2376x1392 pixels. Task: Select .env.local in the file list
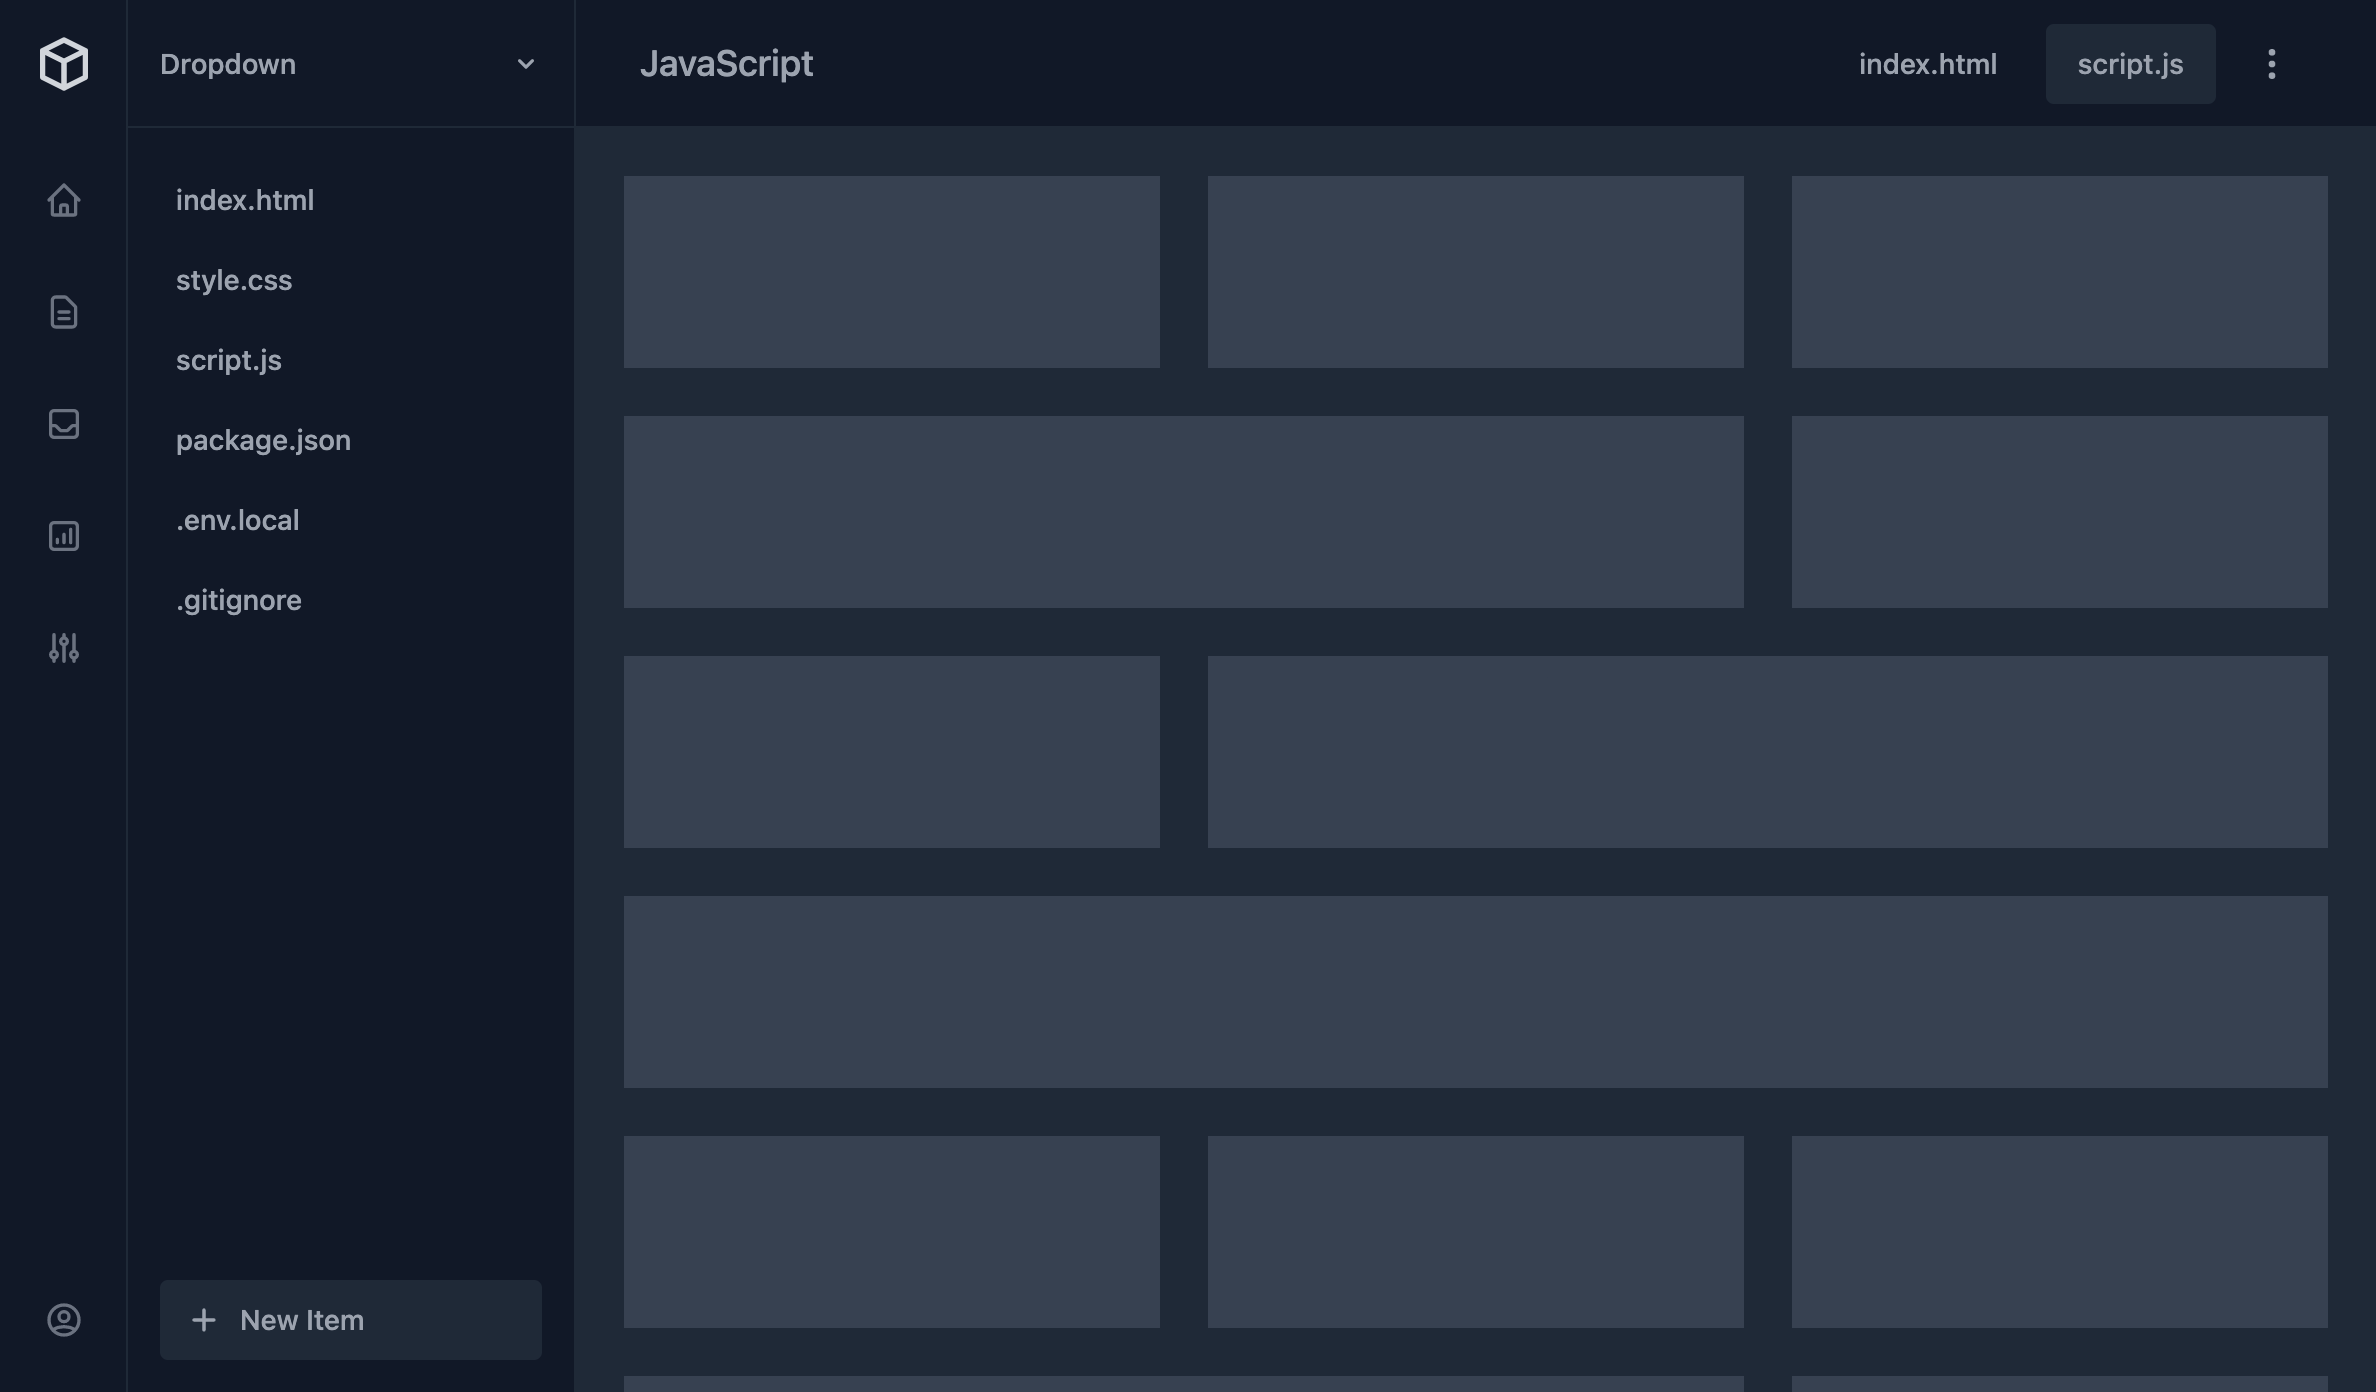click(x=237, y=520)
